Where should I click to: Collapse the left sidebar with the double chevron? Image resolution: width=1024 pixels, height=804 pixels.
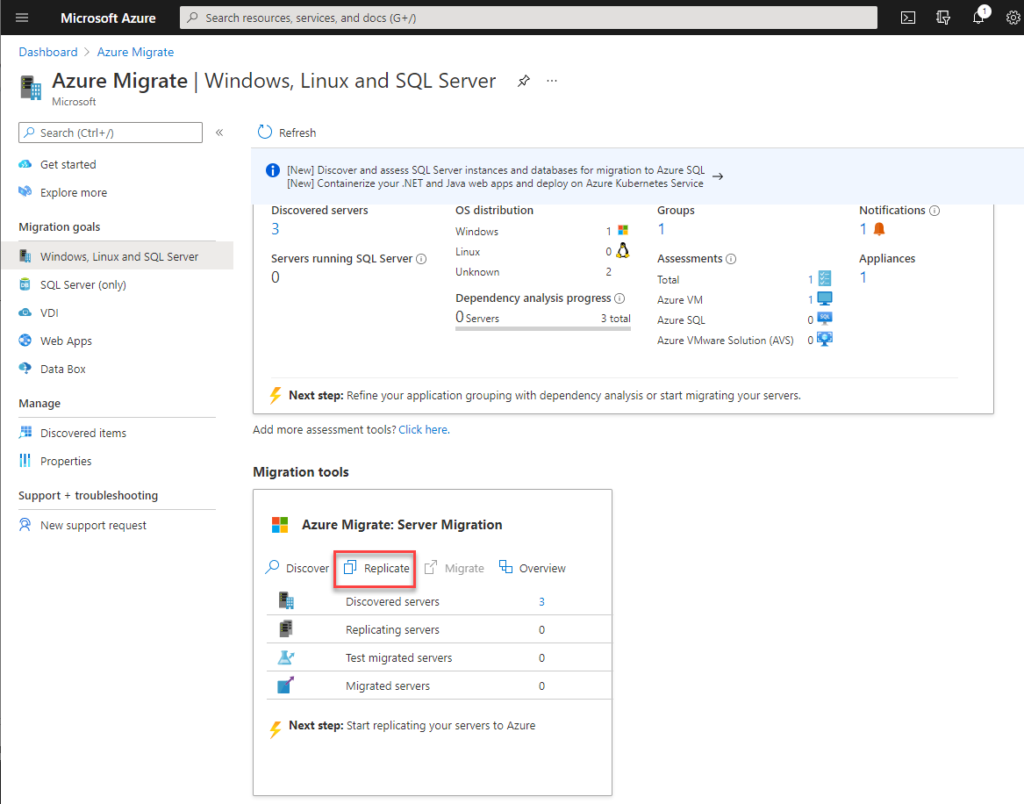[x=219, y=132]
